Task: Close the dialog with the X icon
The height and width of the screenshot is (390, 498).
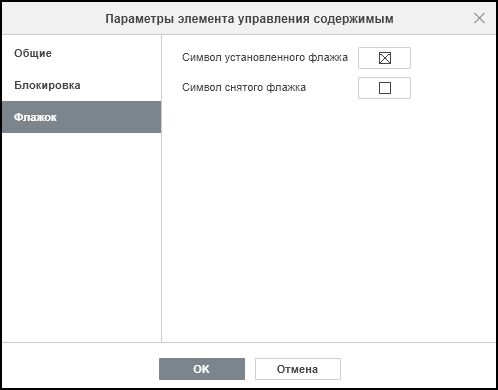Action: click(x=479, y=18)
